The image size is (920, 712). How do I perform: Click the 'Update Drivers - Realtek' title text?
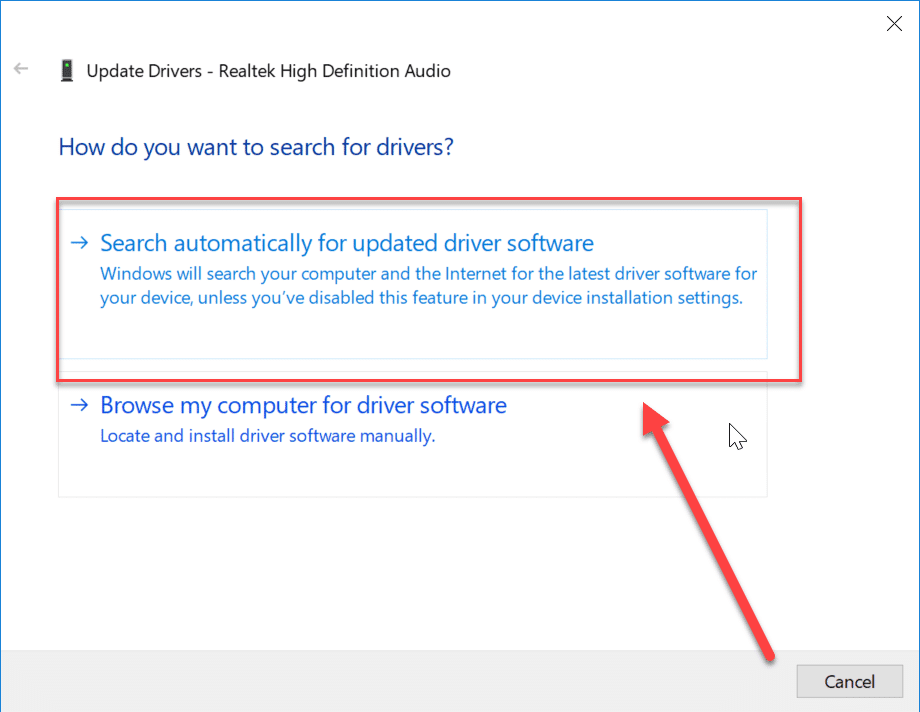pos(268,71)
